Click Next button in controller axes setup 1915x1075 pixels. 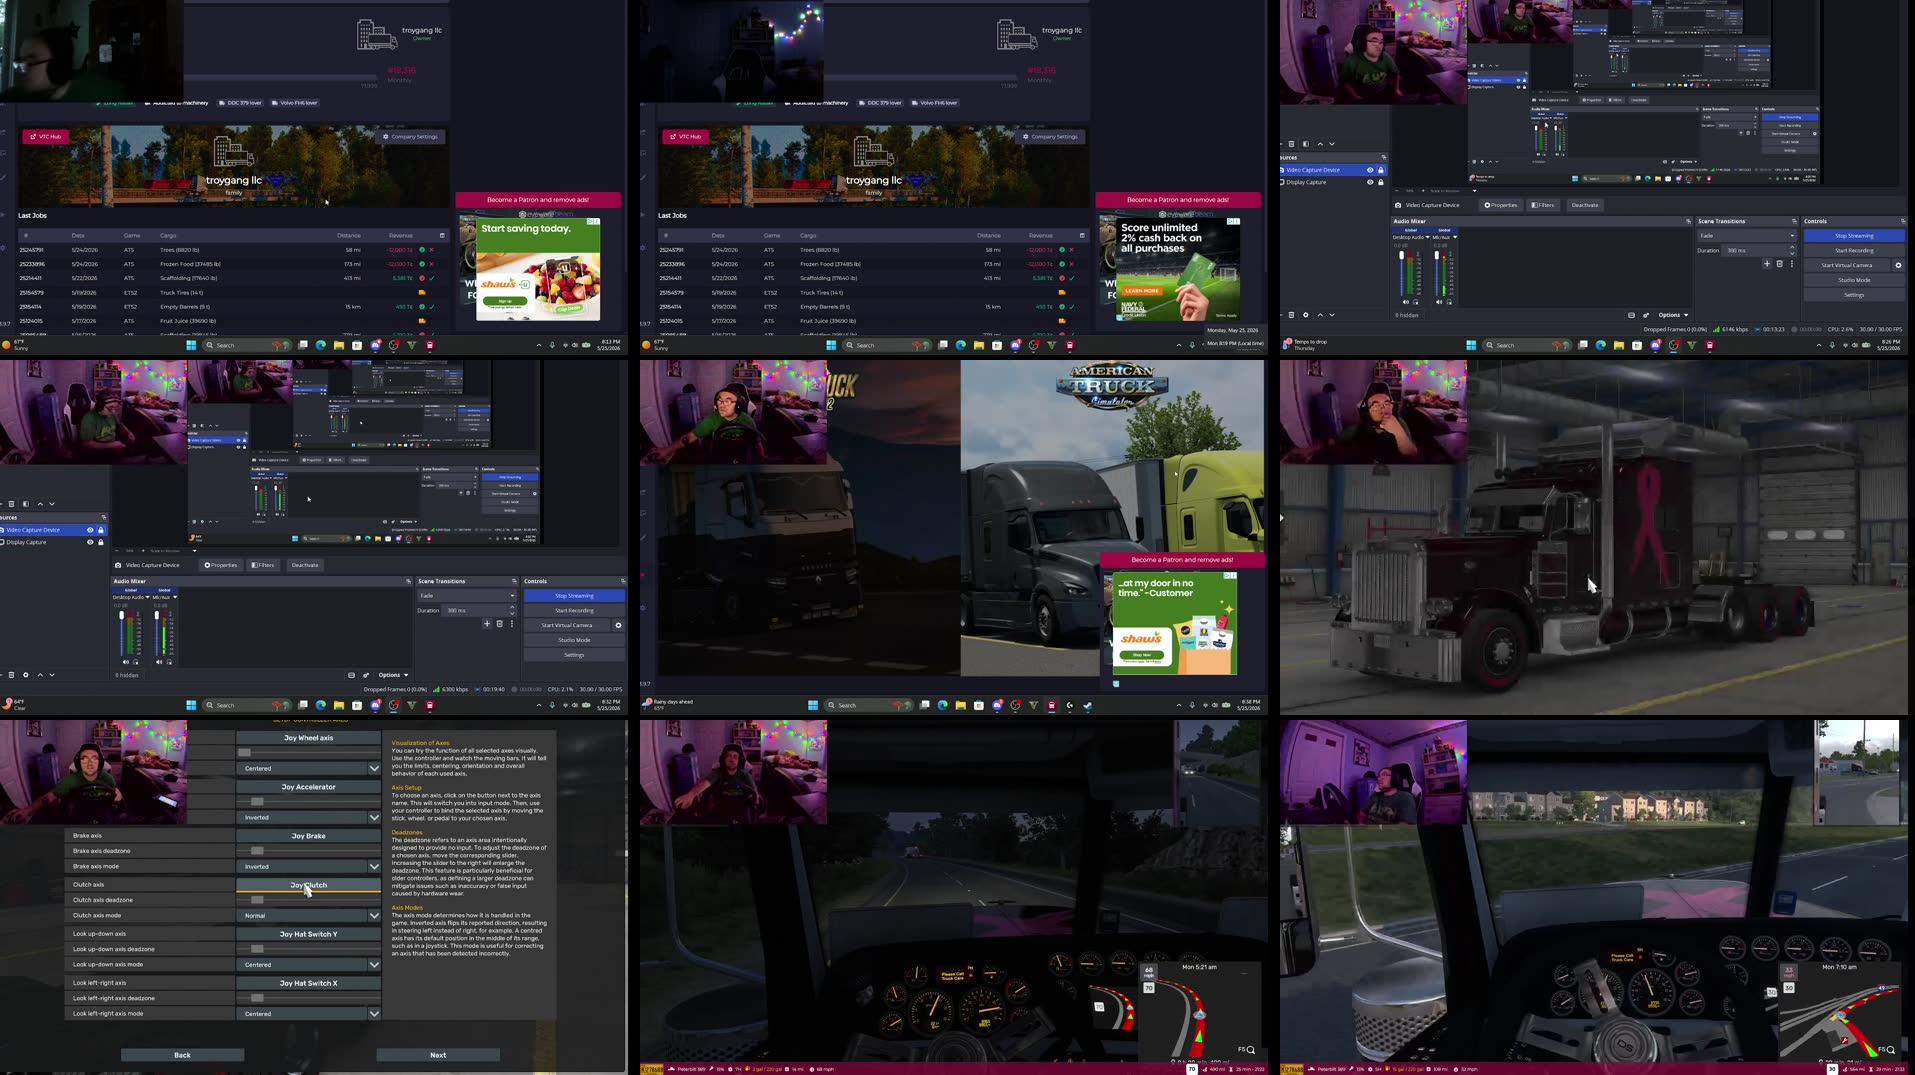coord(438,1055)
